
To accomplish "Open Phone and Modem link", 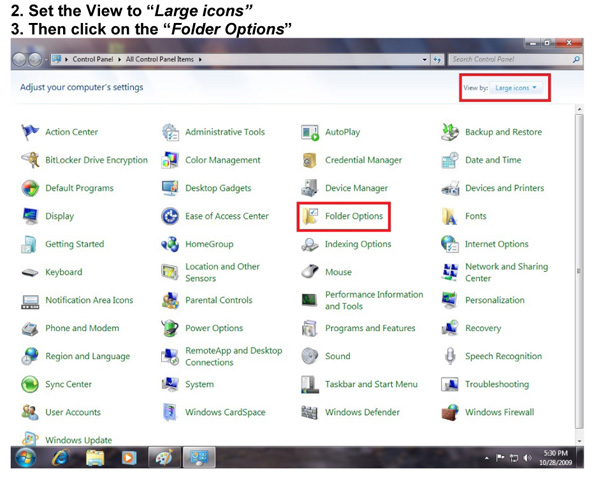I will [x=82, y=328].
